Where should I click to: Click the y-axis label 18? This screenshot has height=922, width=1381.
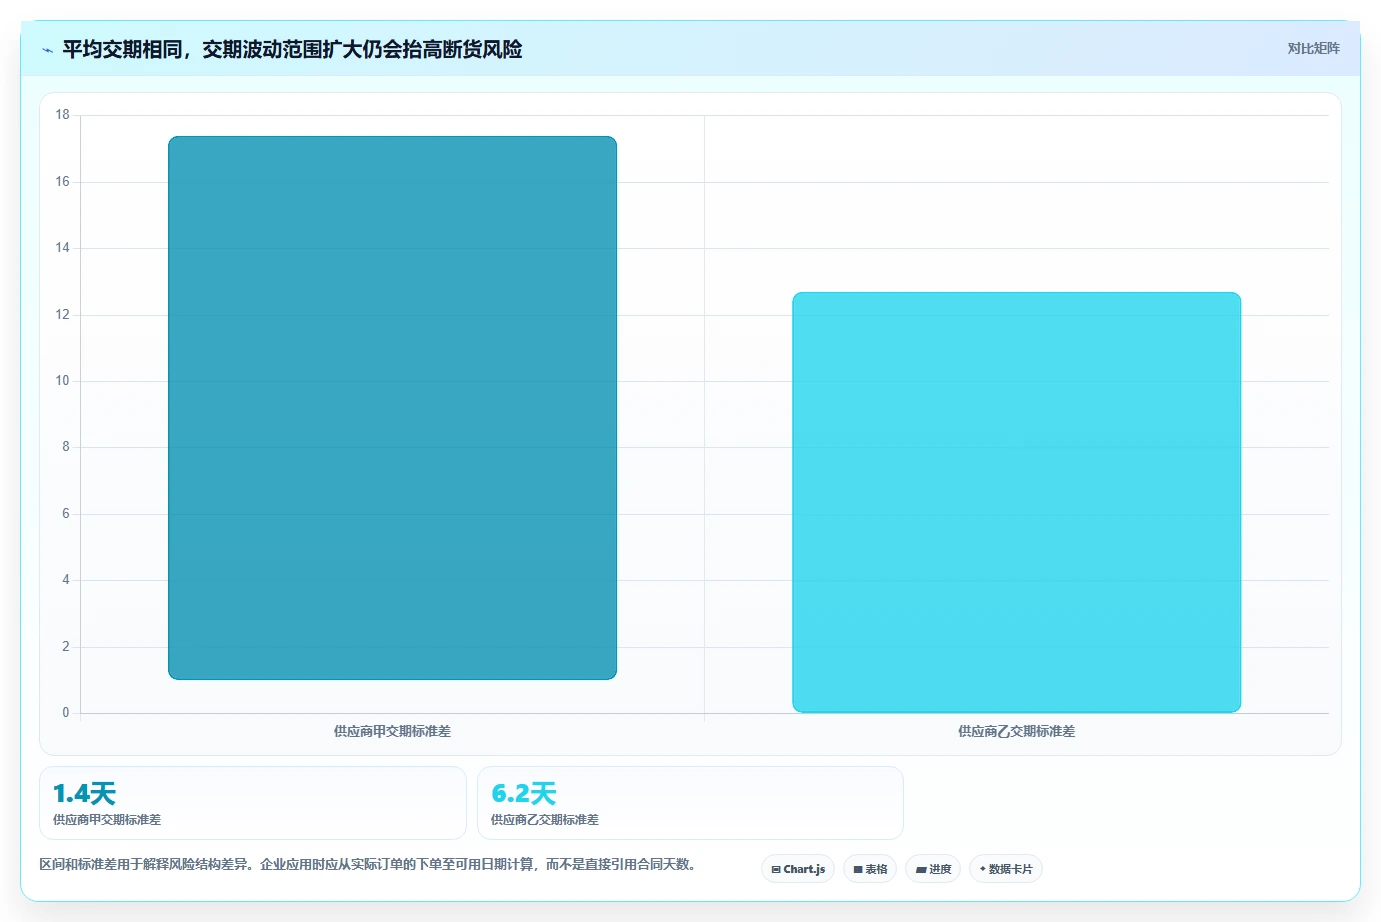click(x=63, y=115)
